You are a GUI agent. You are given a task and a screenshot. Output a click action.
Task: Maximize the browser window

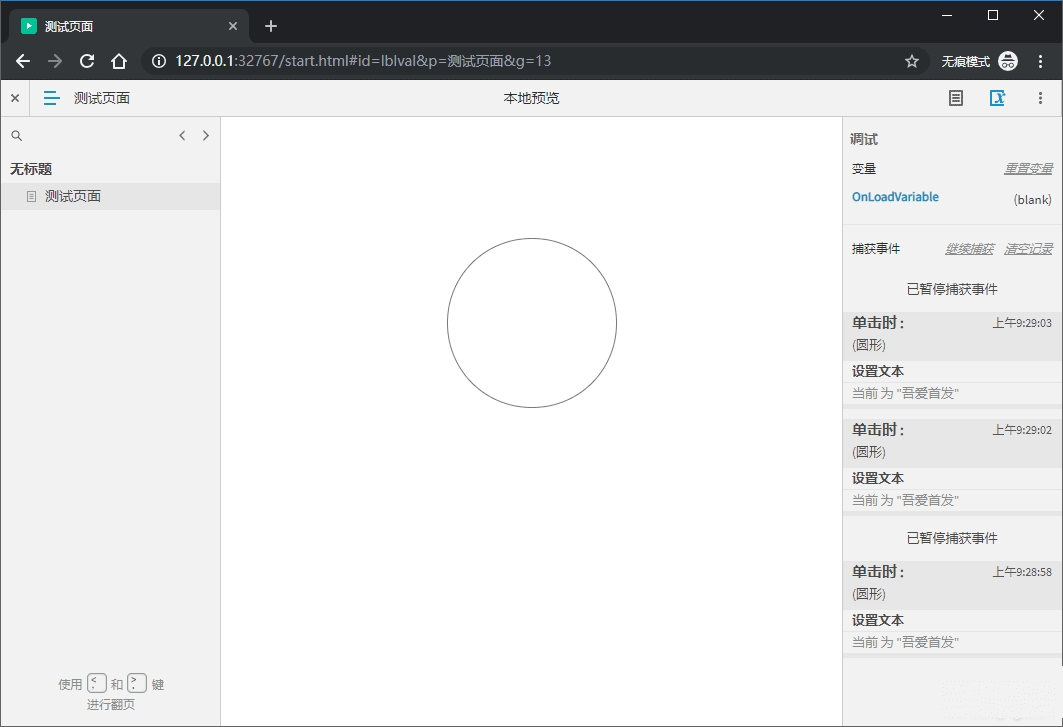[993, 15]
